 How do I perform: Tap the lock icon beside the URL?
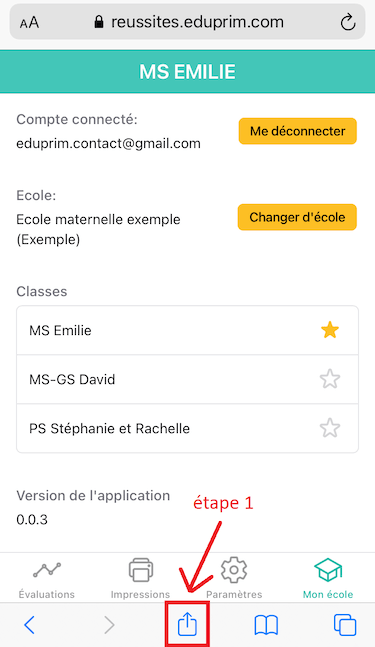pos(99,21)
